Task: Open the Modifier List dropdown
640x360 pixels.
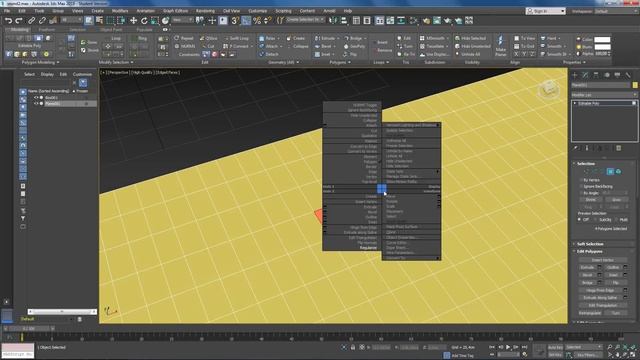Action: click(604, 95)
